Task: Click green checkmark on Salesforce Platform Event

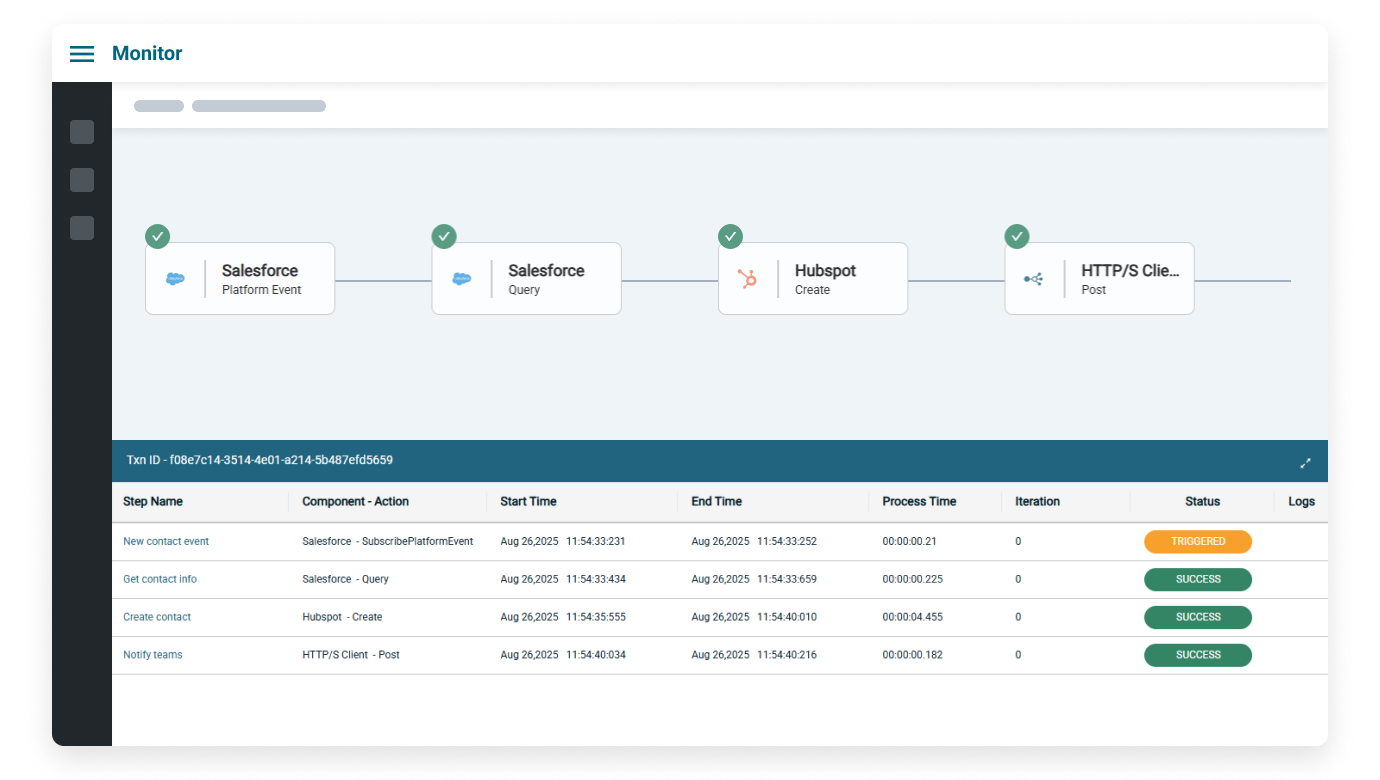Action: (x=157, y=237)
